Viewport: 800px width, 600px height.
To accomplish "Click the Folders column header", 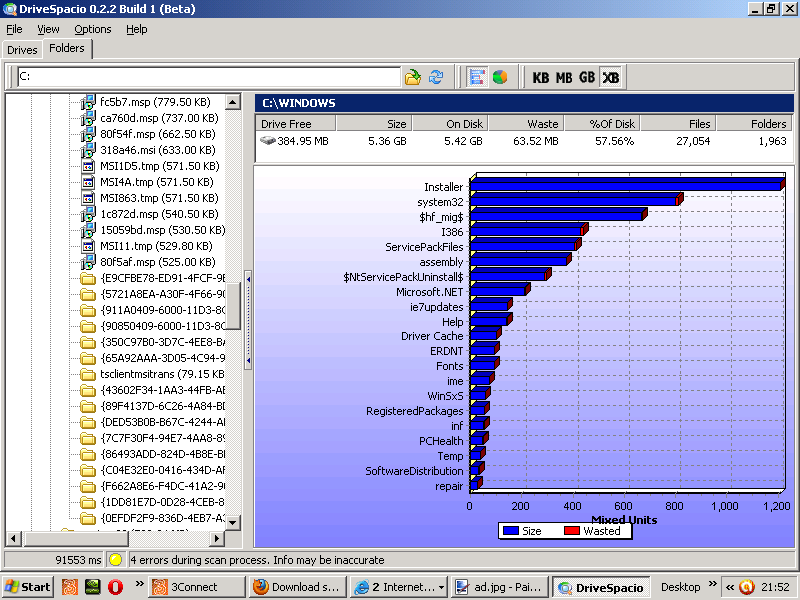I will (x=755, y=123).
